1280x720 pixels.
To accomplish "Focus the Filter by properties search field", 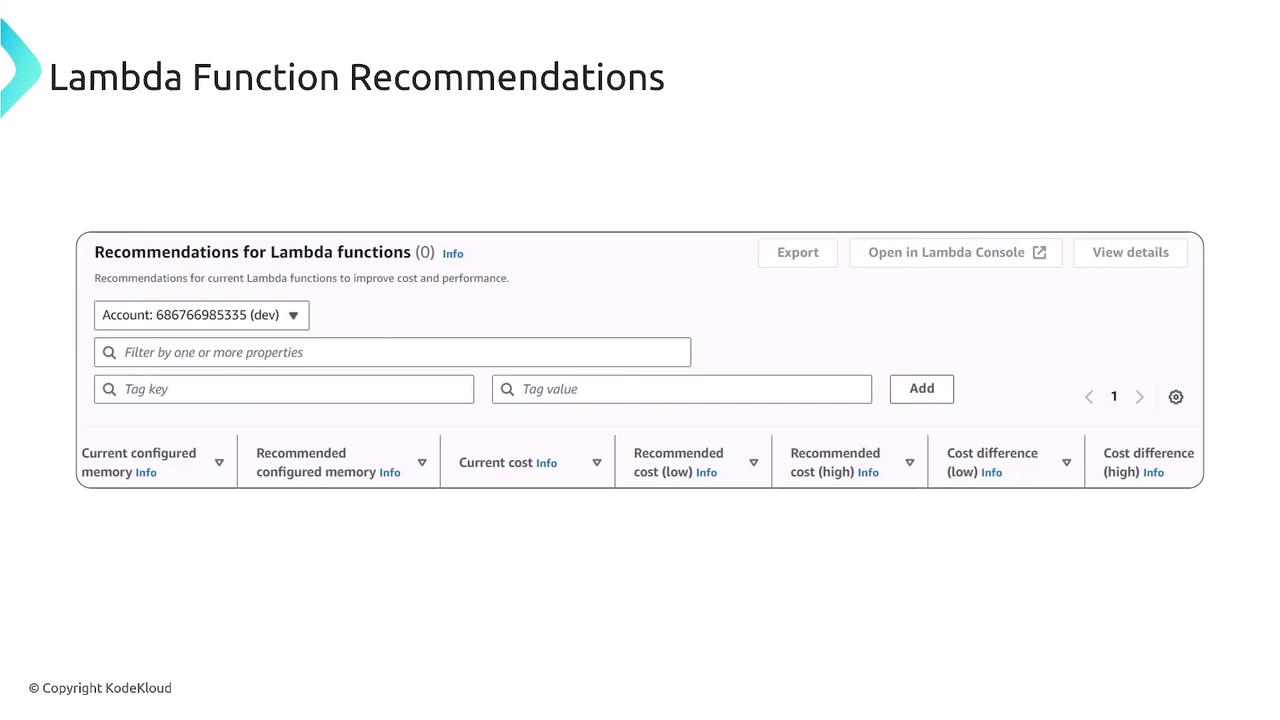I will [x=400, y=352].
